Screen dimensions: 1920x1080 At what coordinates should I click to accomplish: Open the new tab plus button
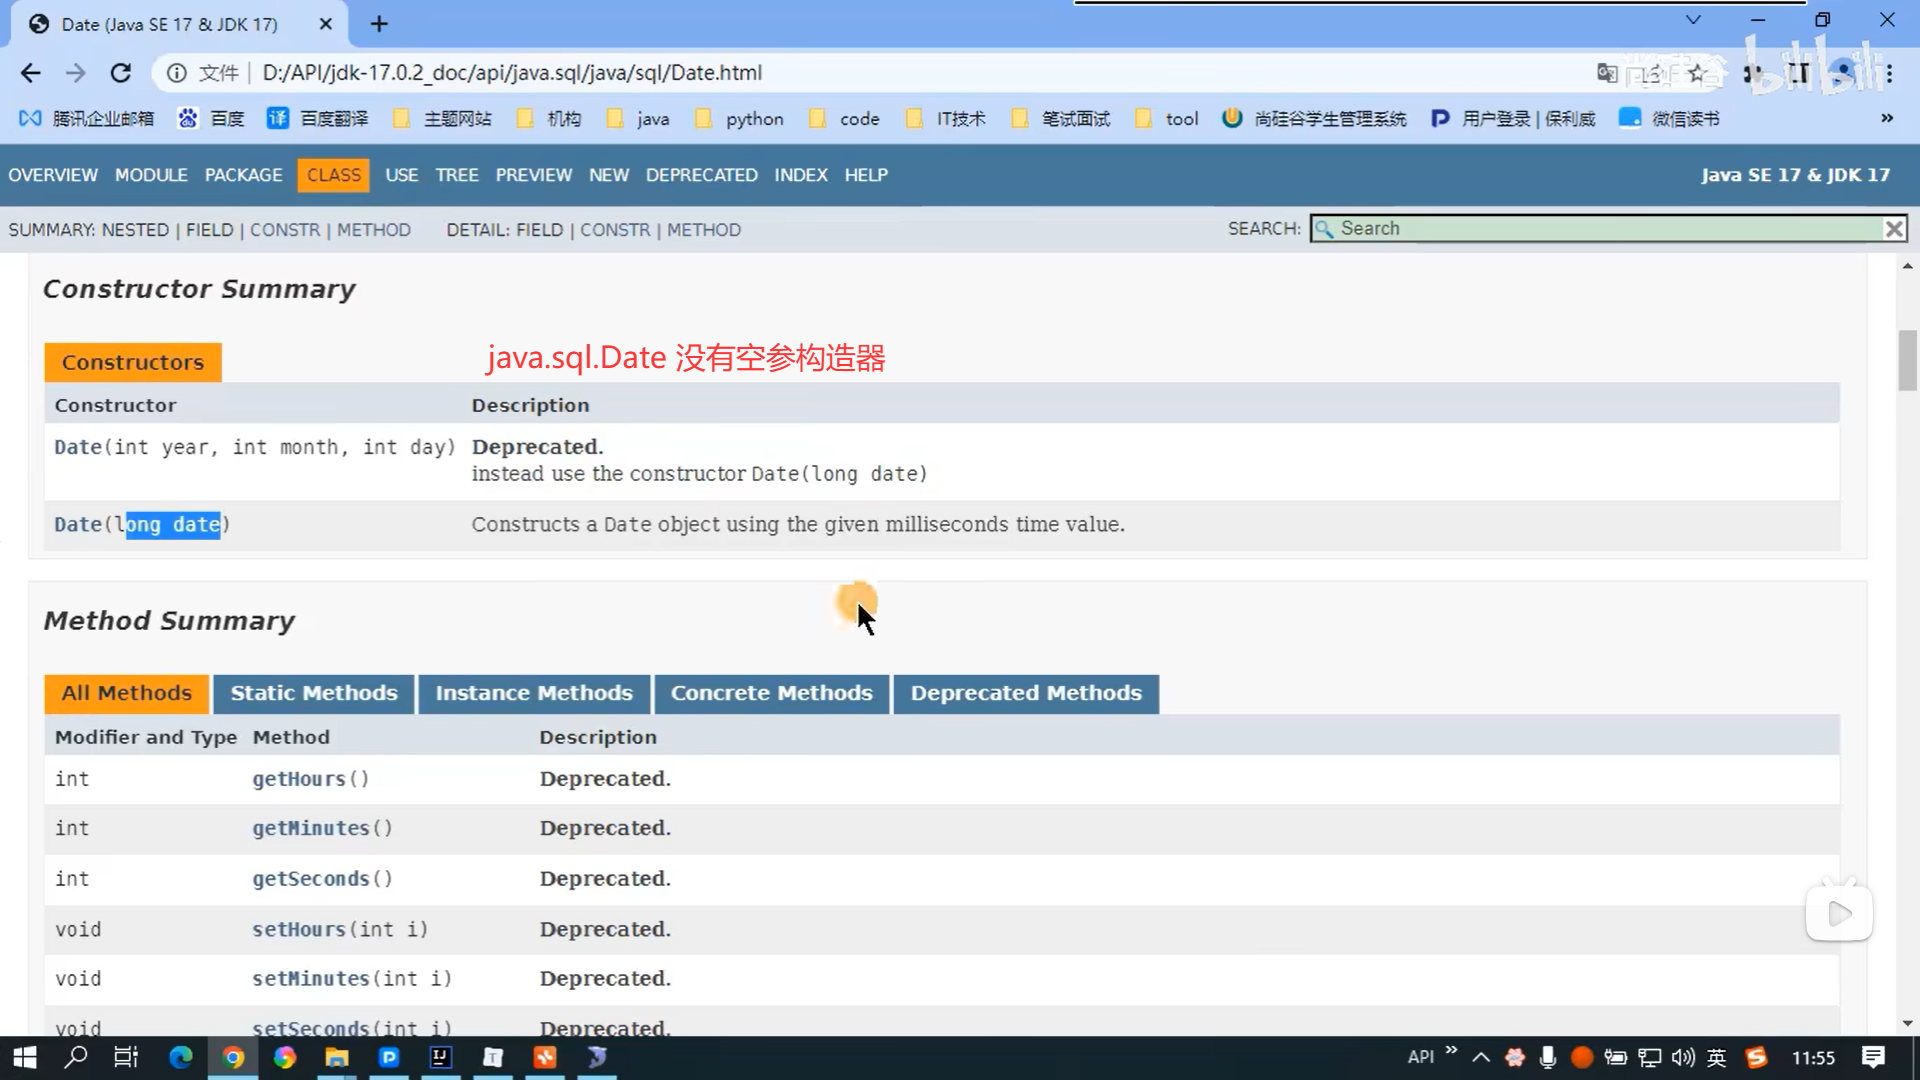379,24
